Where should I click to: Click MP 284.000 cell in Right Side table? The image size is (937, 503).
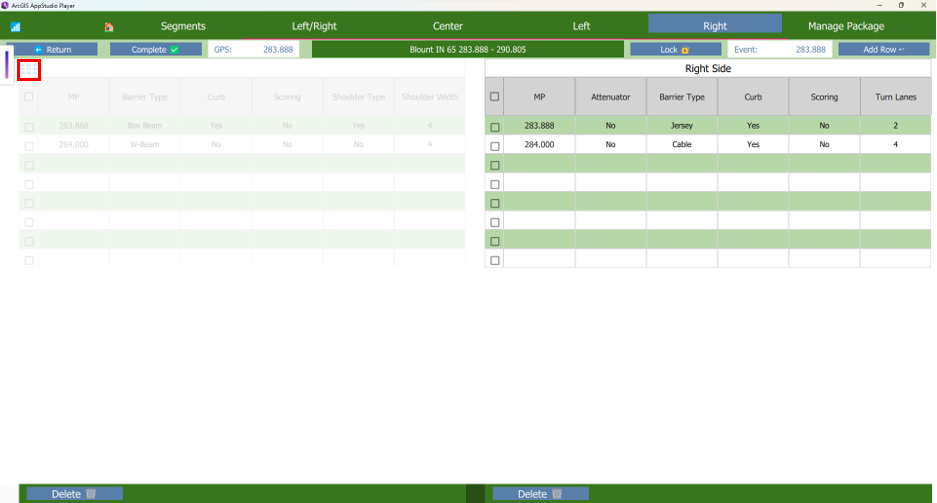point(539,144)
